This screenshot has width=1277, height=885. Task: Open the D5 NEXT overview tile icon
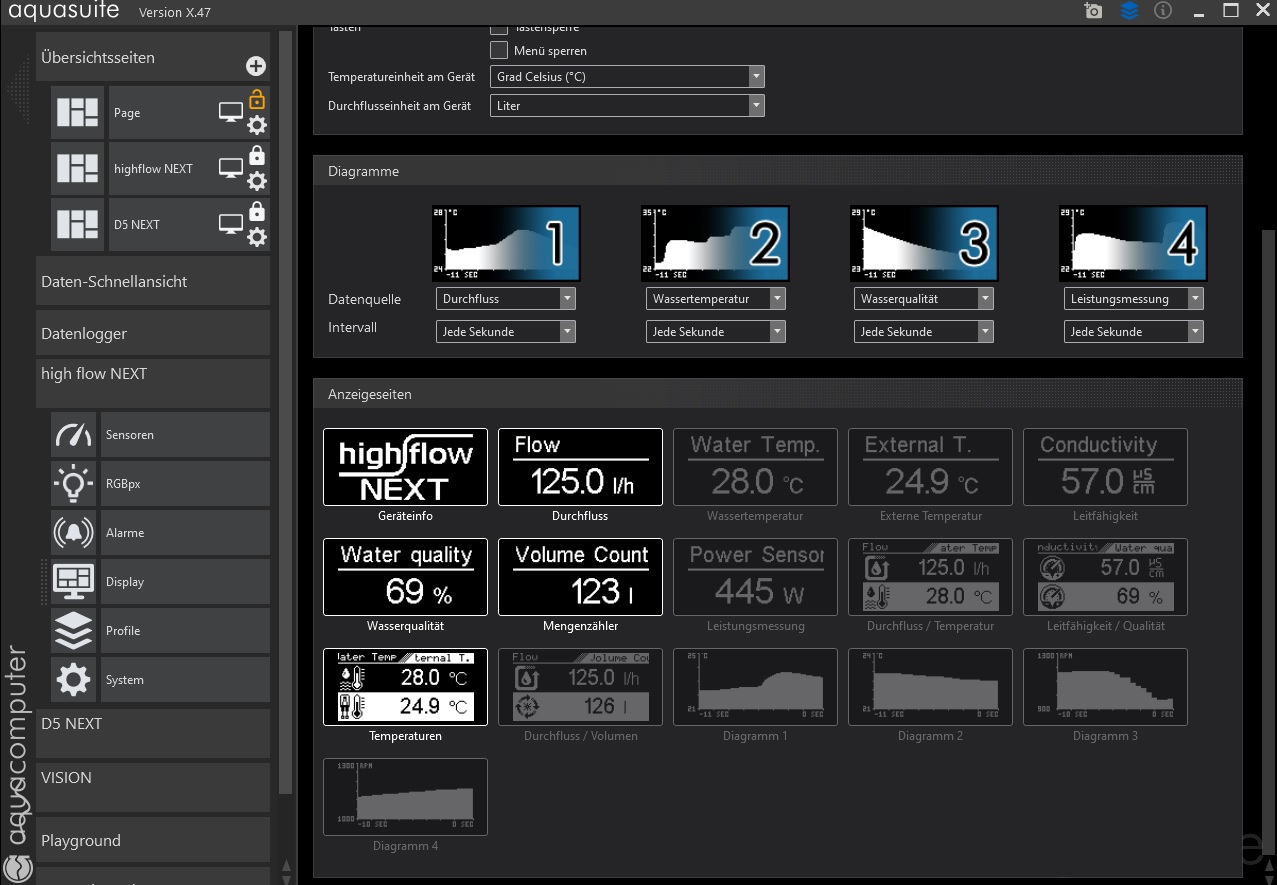click(x=77, y=225)
